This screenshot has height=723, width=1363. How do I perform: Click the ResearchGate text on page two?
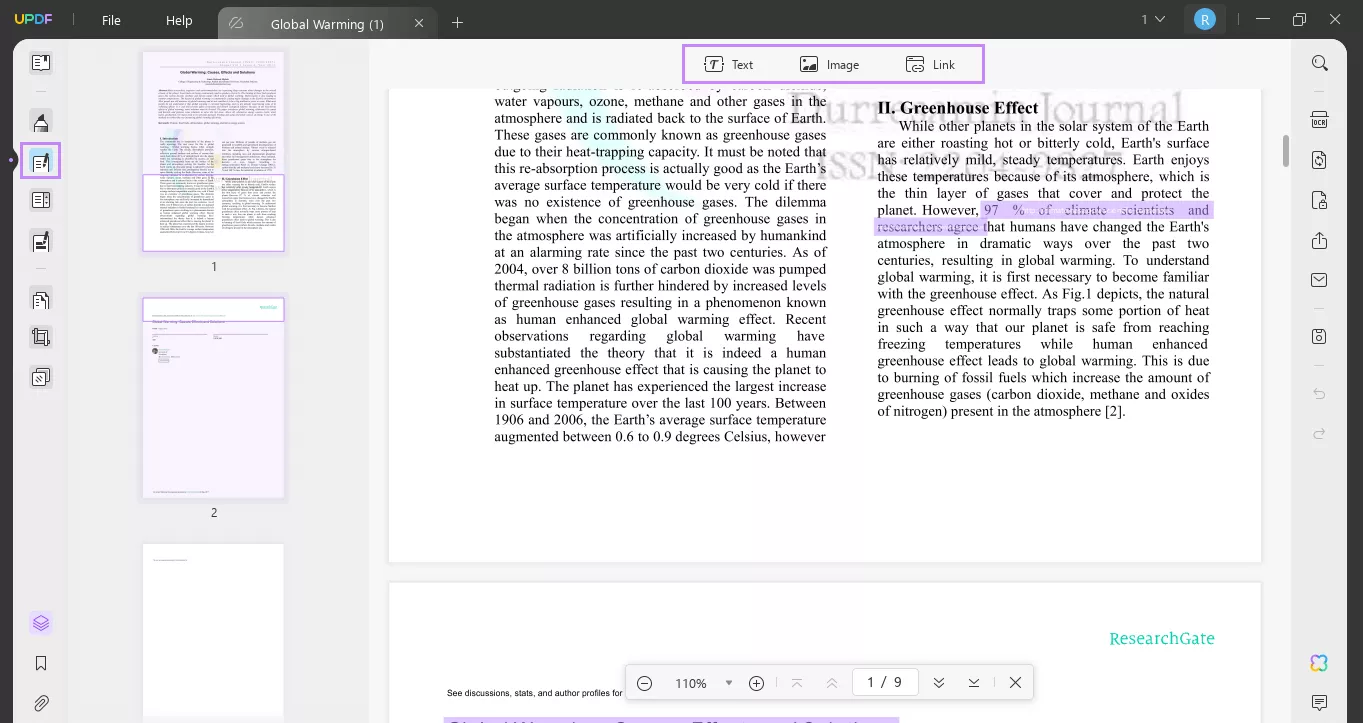[x=1162, y=639]
